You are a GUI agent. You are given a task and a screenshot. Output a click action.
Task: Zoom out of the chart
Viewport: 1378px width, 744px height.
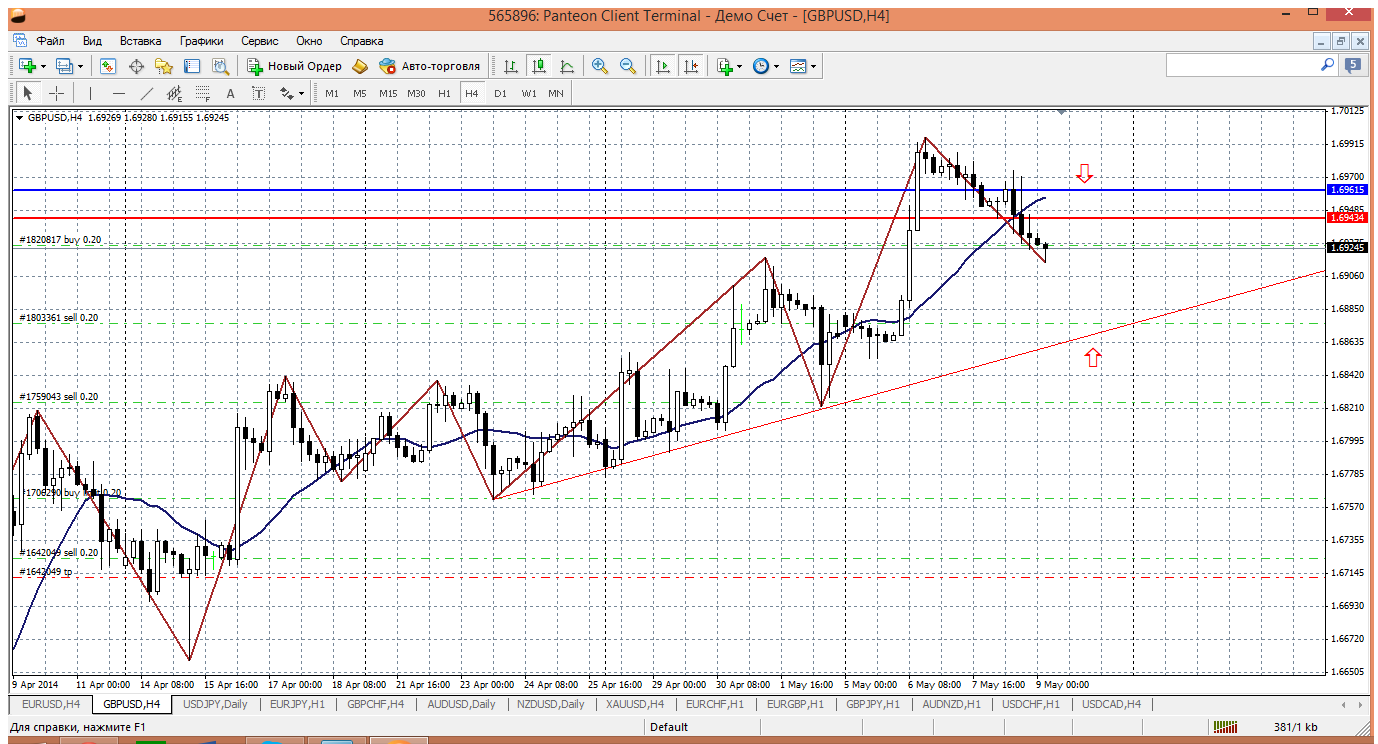pos(628,66)
